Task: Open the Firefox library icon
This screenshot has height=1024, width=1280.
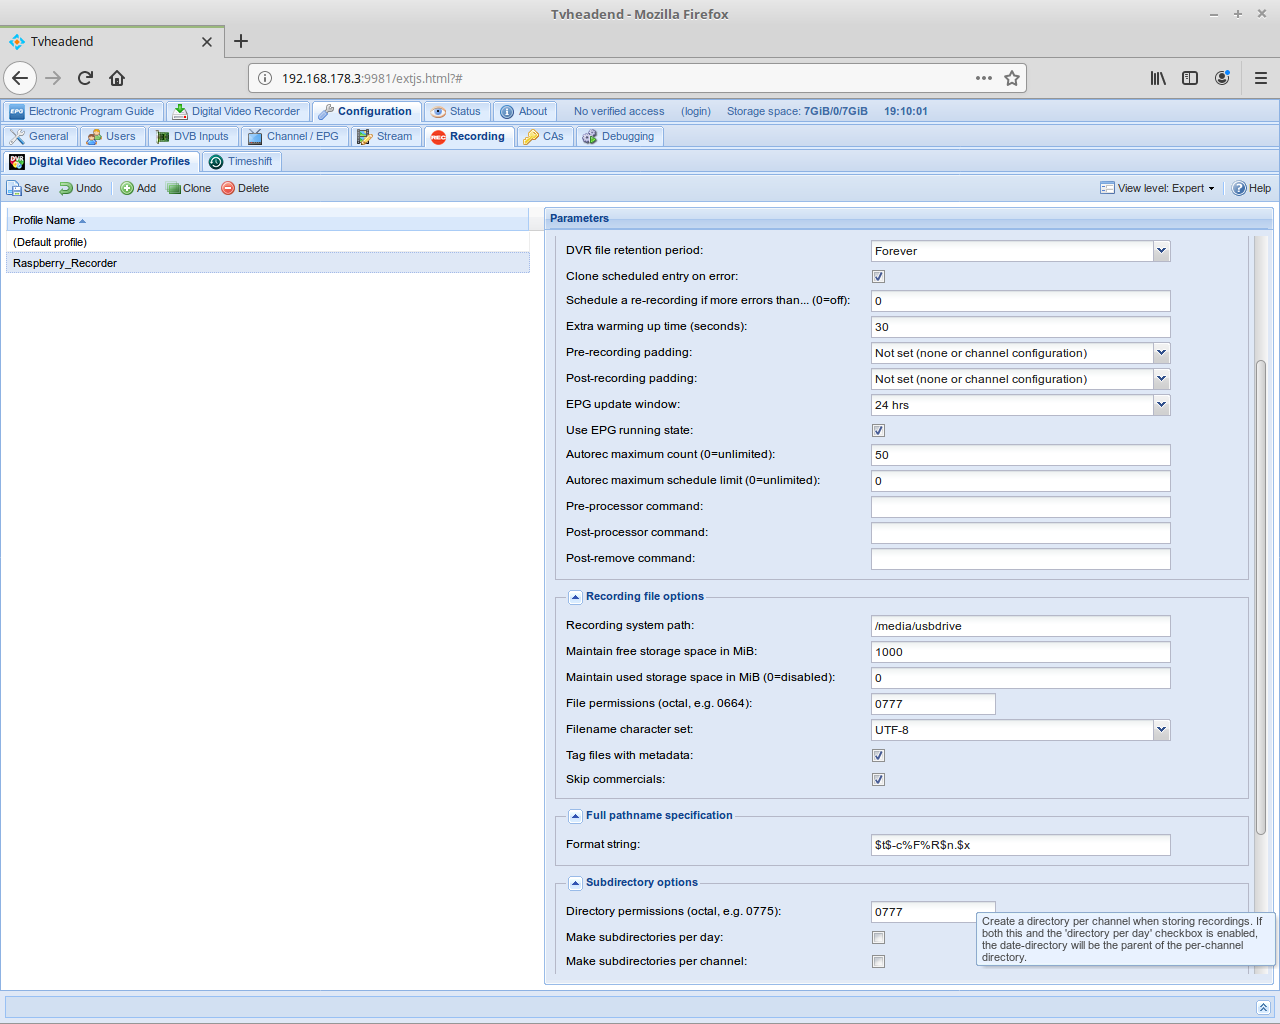Action: pos(1158,78)
